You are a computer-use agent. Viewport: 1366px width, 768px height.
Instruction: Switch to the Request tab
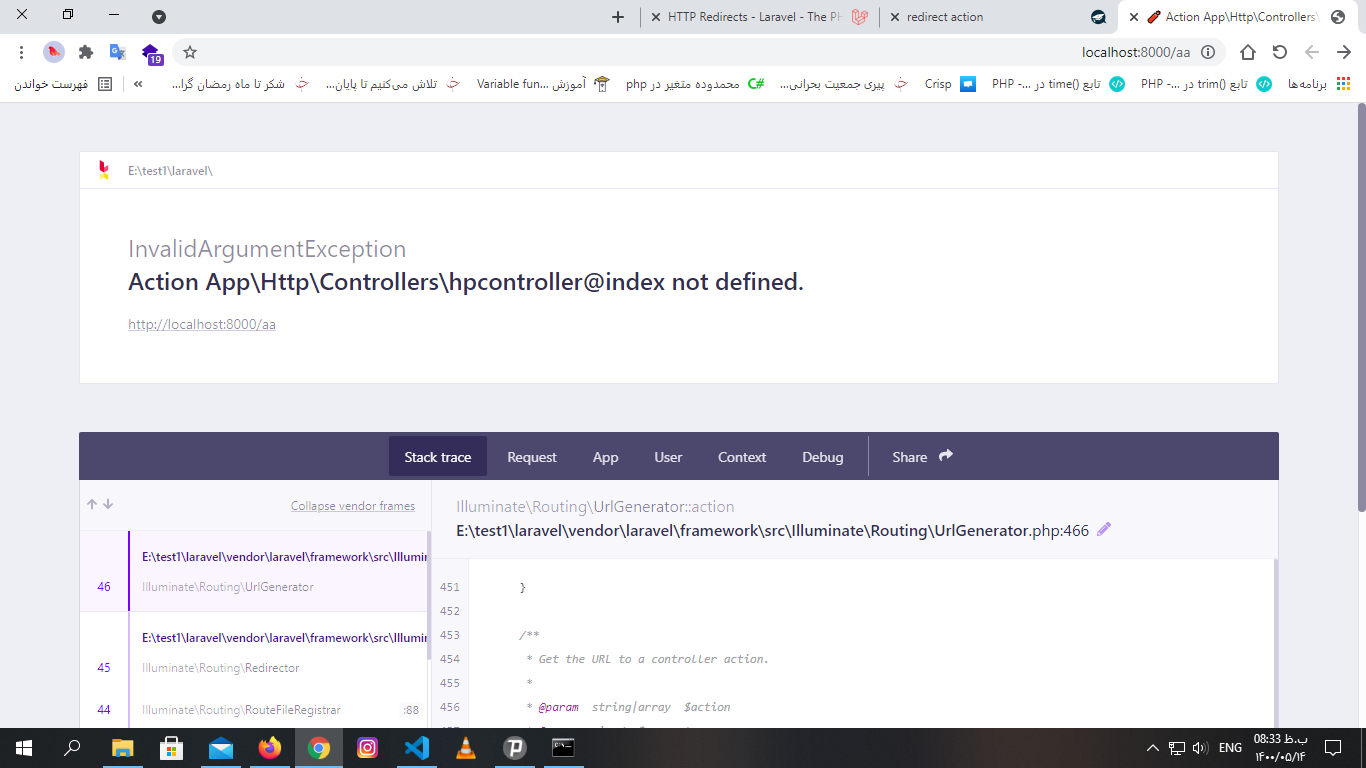[x=531, y=457]
